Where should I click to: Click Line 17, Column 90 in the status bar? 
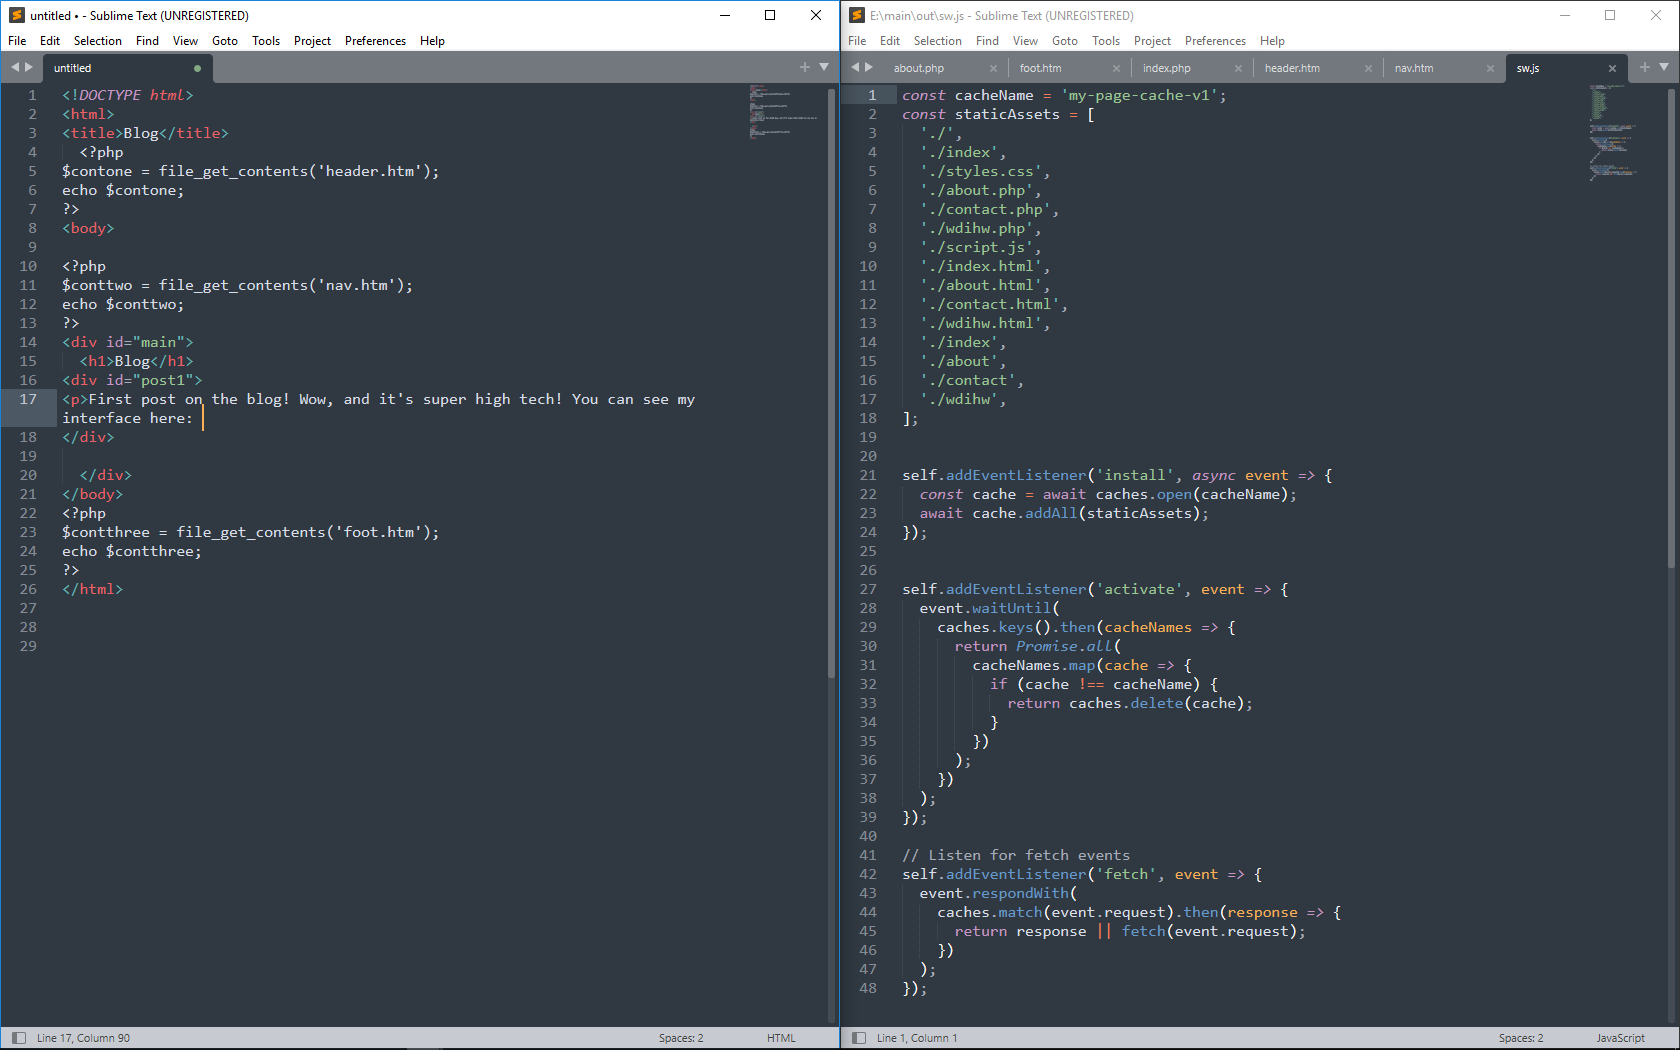84,1037
